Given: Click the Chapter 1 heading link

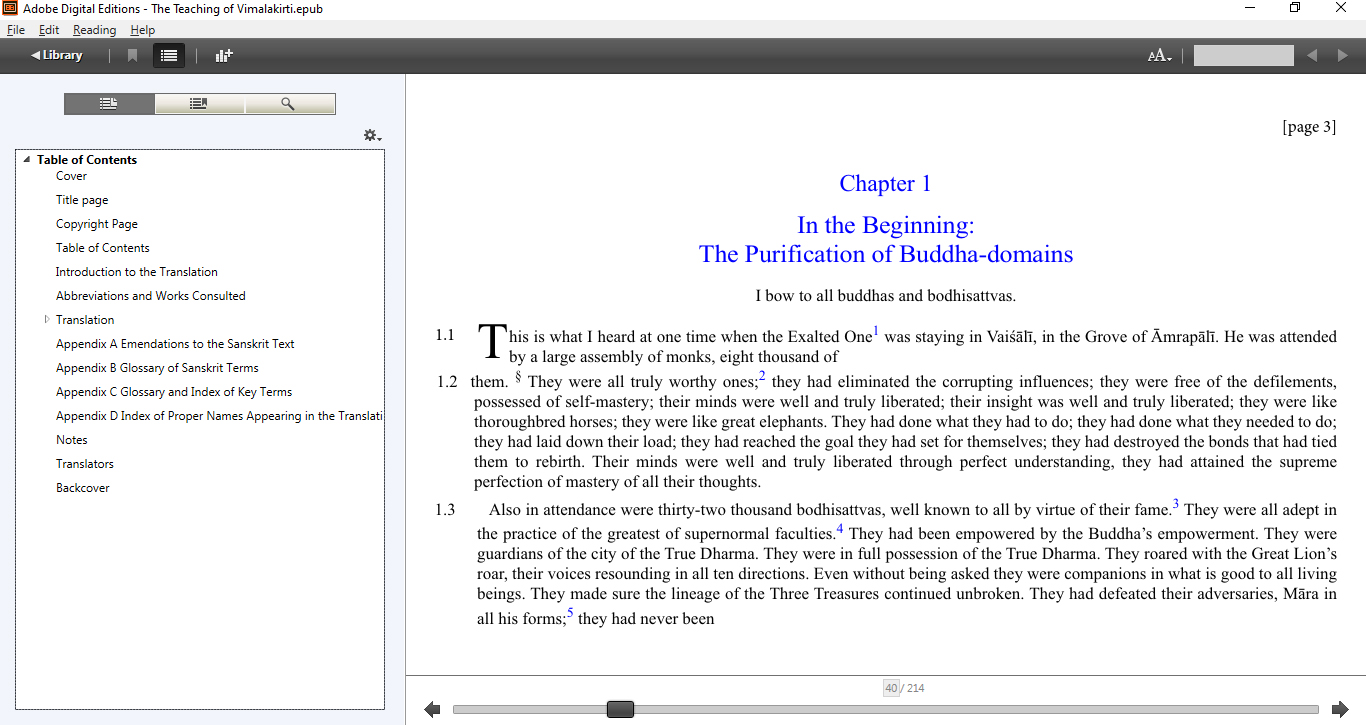Looking at the screenshot, I should [x=885, y=184].
